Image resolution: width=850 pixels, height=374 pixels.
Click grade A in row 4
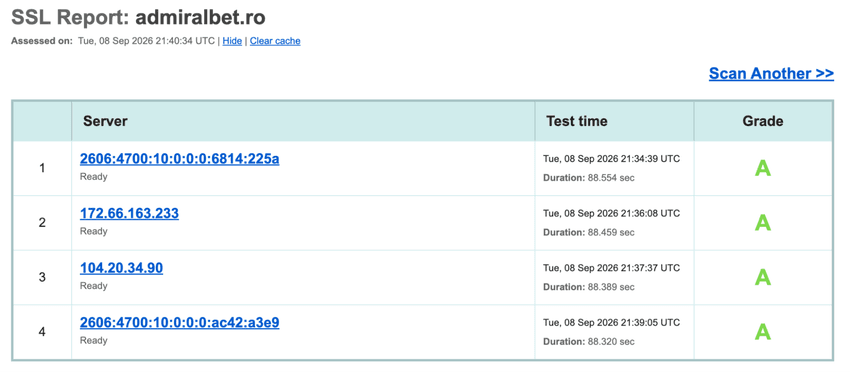[763, 332]
